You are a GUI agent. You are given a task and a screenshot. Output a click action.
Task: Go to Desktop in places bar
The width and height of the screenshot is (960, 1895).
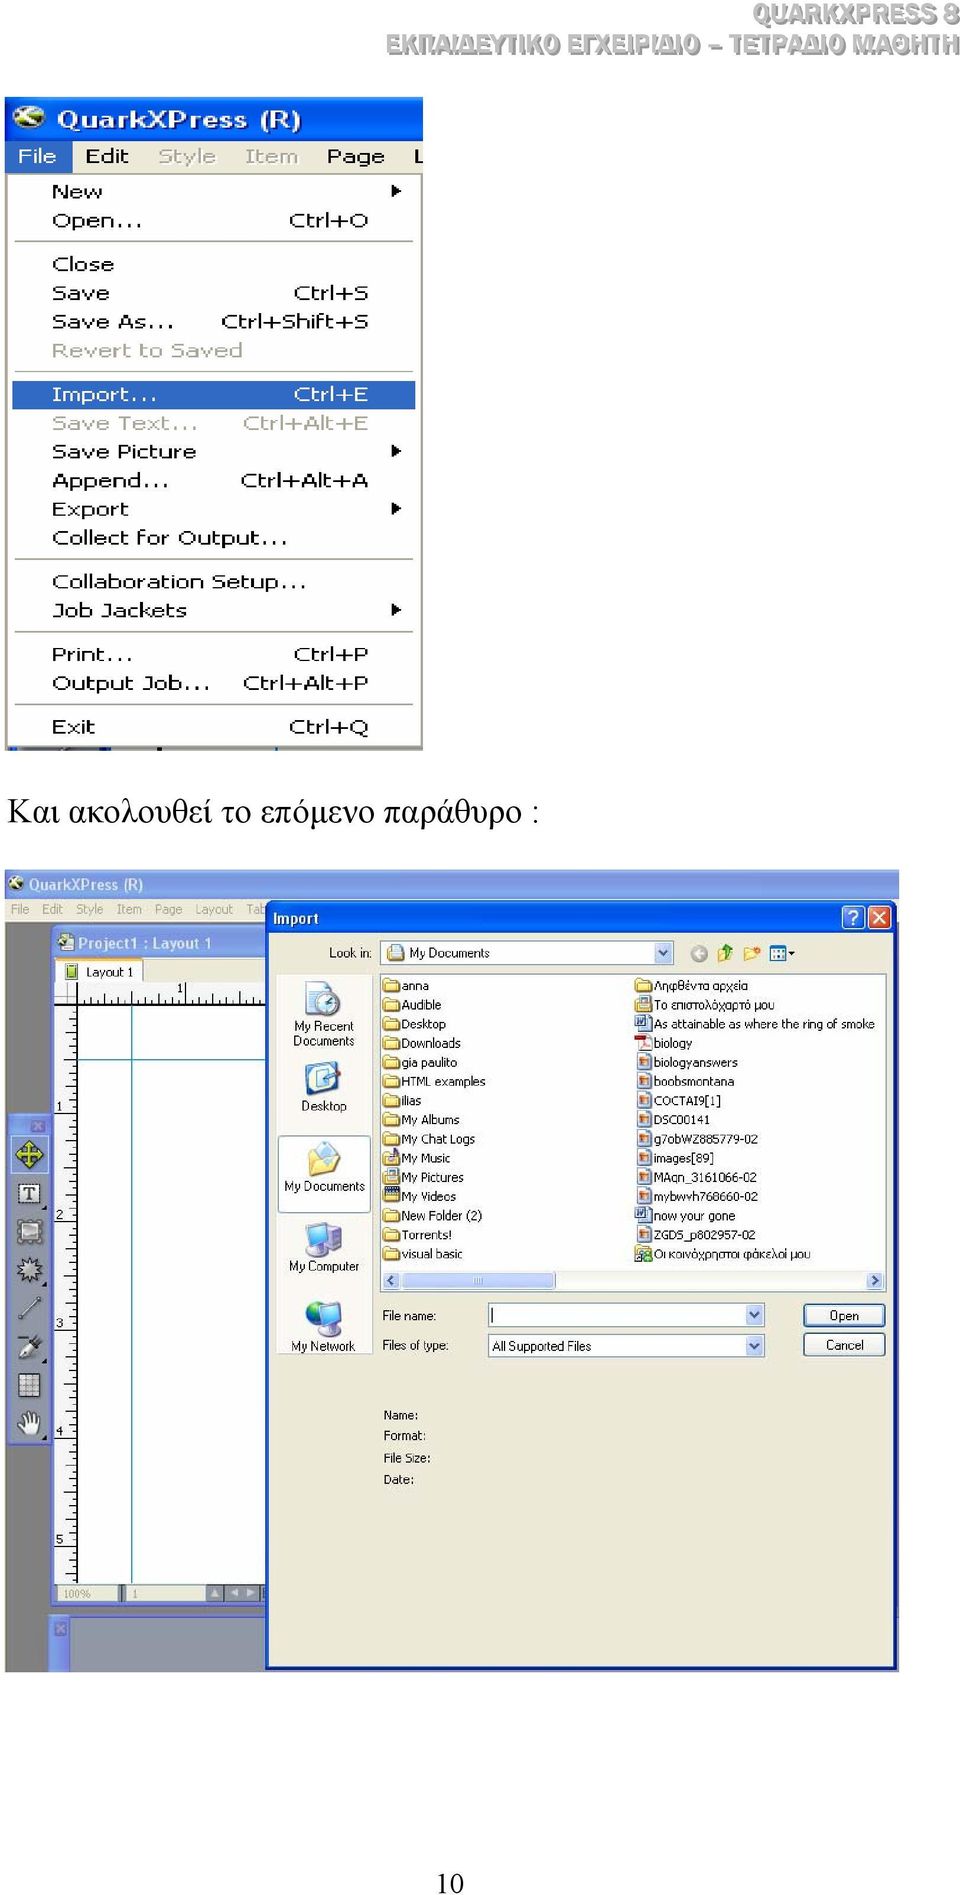323,1087
